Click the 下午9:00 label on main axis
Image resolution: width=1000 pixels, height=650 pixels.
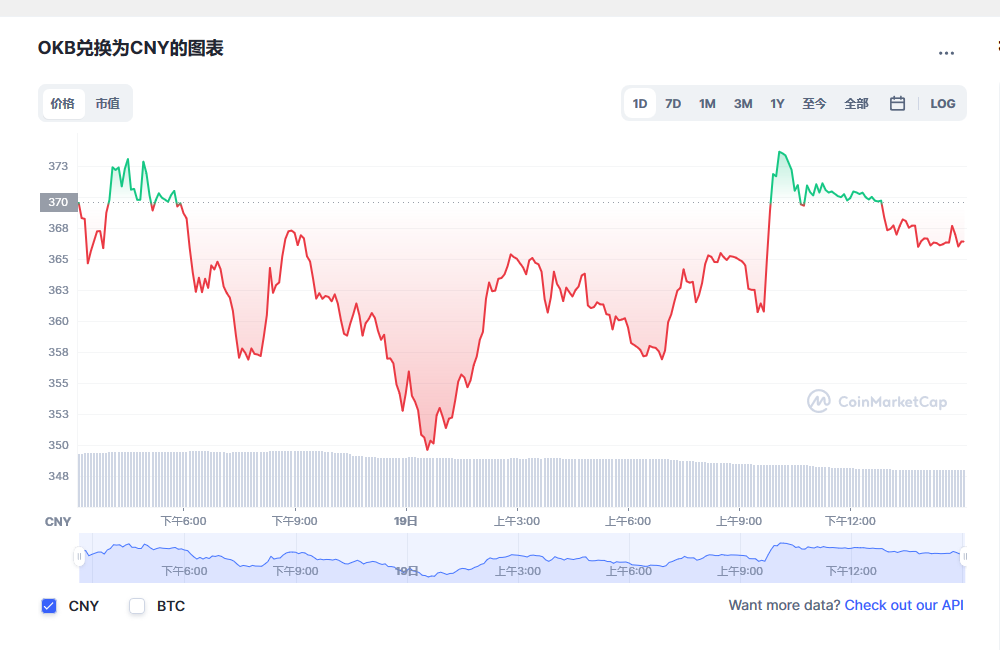pyautogui.click(x=295, y=521)
